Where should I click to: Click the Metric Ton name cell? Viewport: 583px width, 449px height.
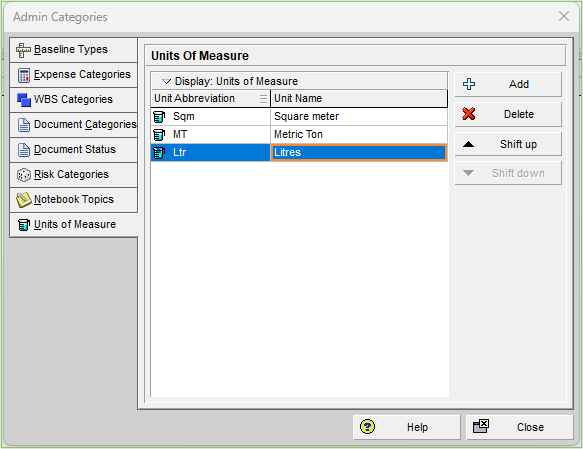pyautogui.click(x=359, y=135)
